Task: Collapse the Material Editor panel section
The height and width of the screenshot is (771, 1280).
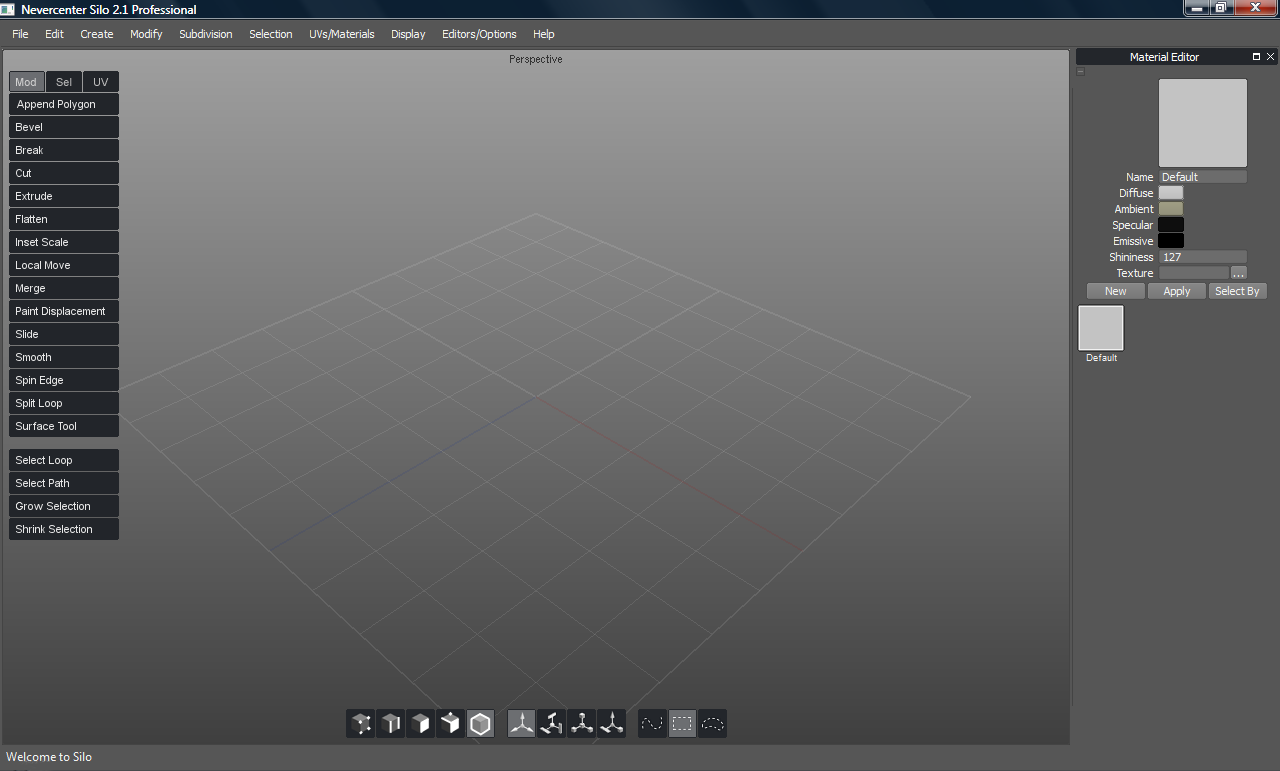Action: [x=1080, y=72]
